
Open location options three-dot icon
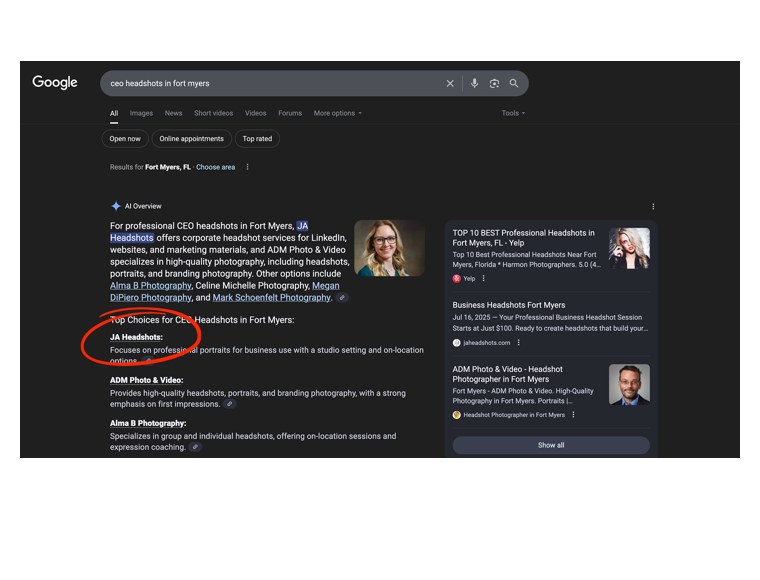tap(247, 167)
